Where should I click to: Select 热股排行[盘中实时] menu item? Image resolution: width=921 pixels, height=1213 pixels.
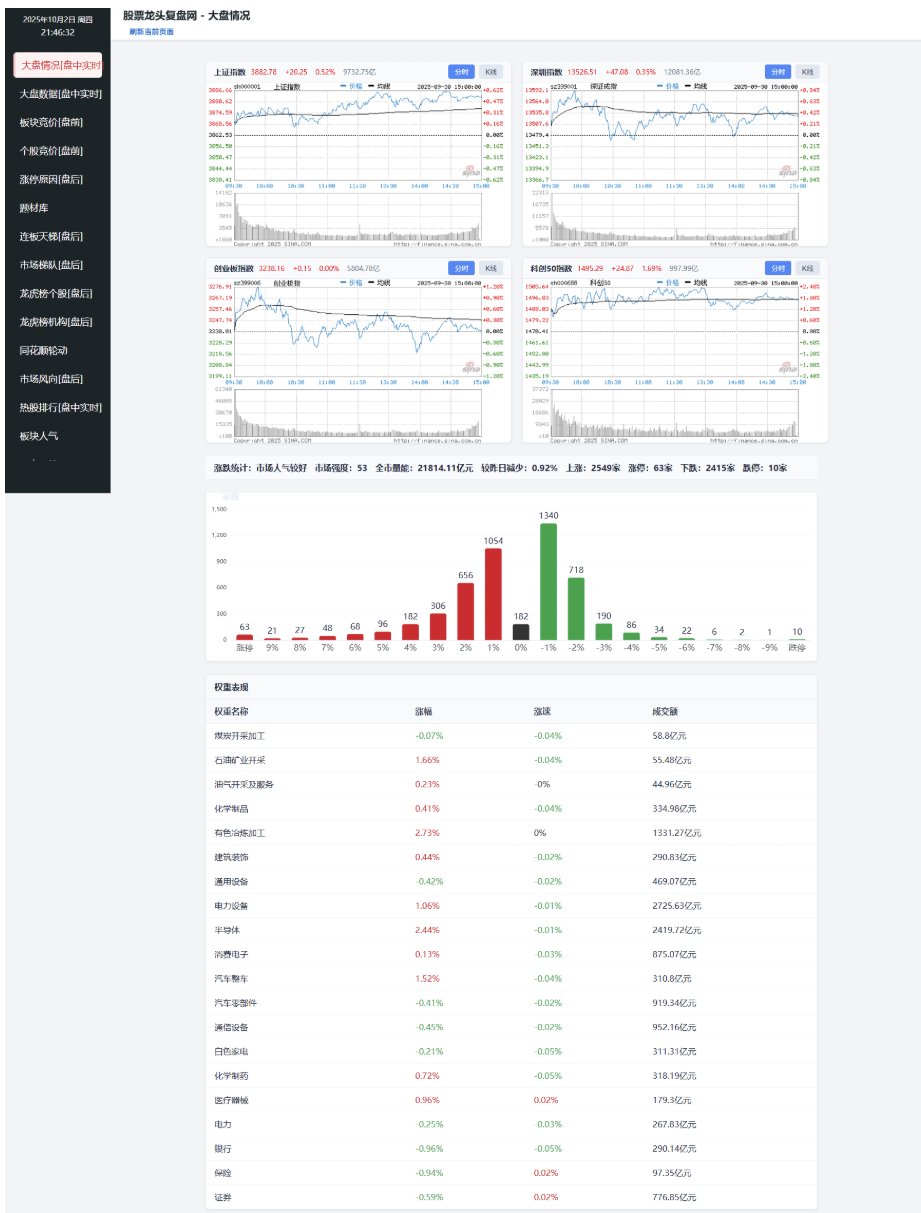(x=60, y=408)
